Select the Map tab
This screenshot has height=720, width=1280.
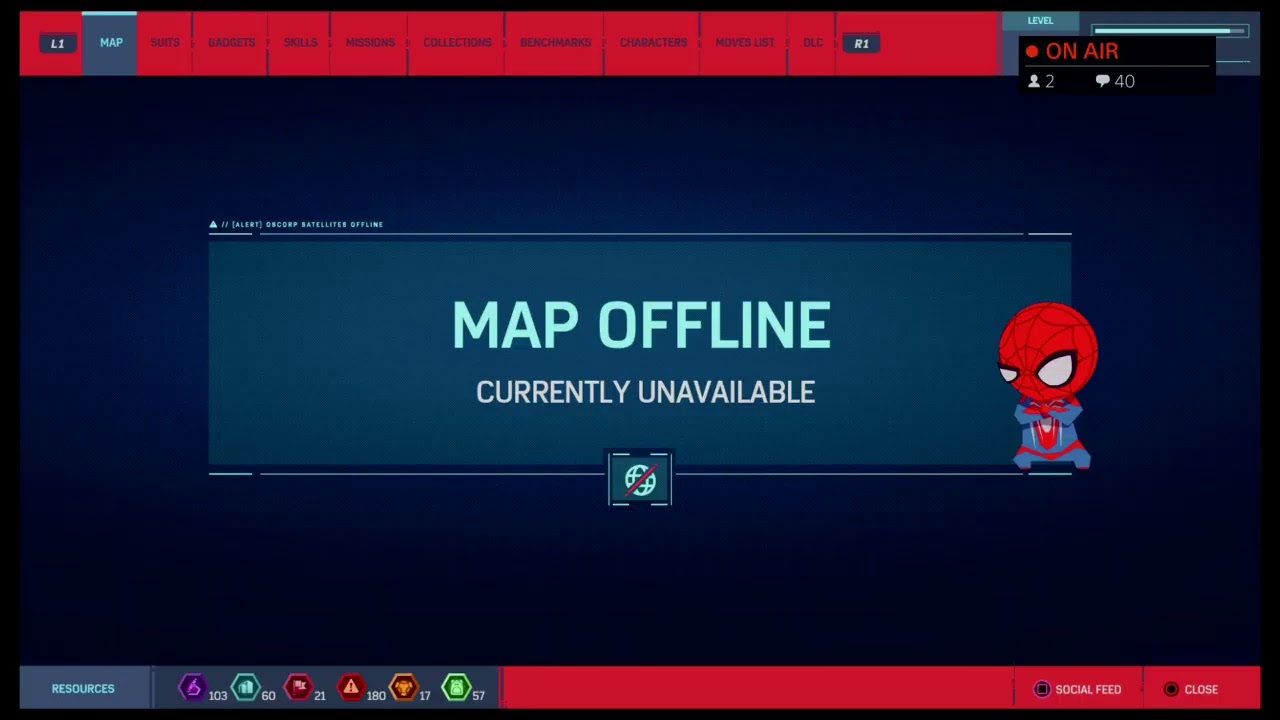pos(111,43)
